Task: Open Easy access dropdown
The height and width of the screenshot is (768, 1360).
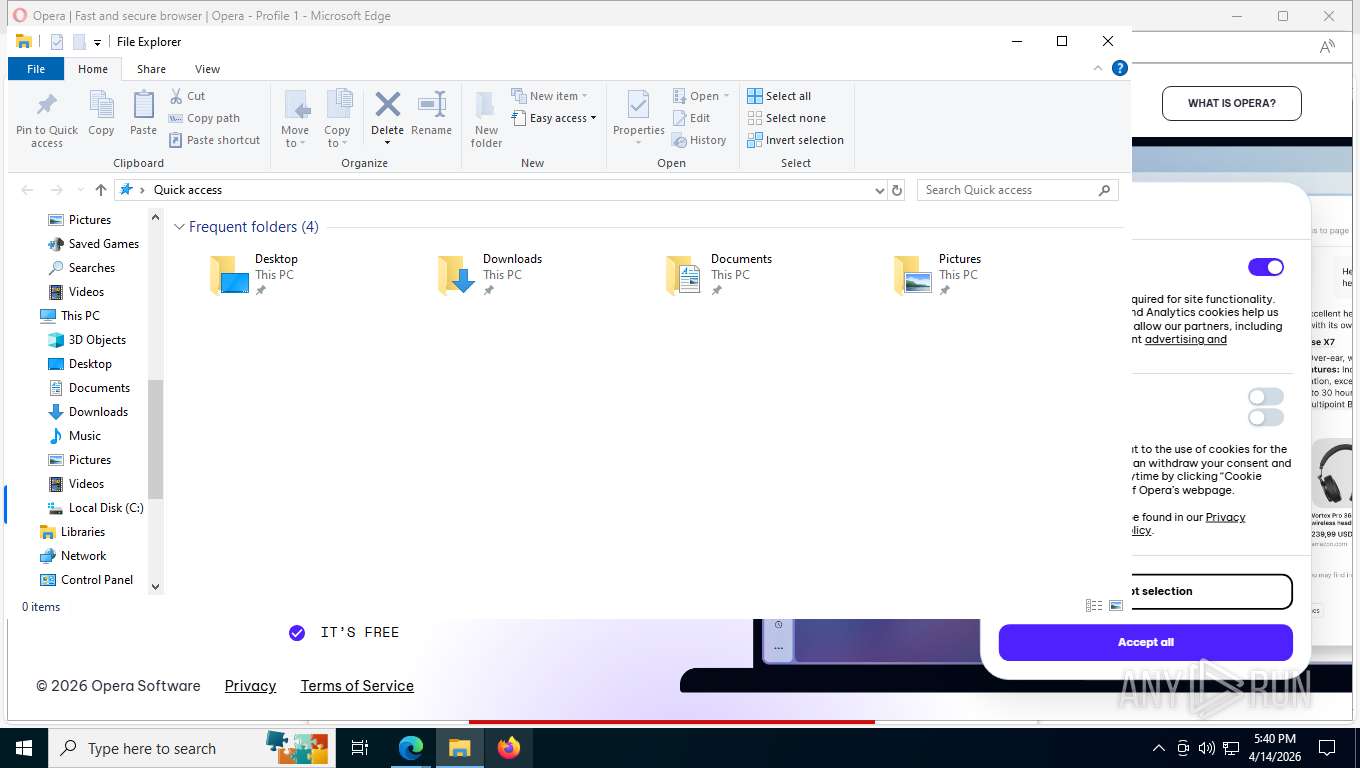Action: pyautogui.click(x=553, y=118)
